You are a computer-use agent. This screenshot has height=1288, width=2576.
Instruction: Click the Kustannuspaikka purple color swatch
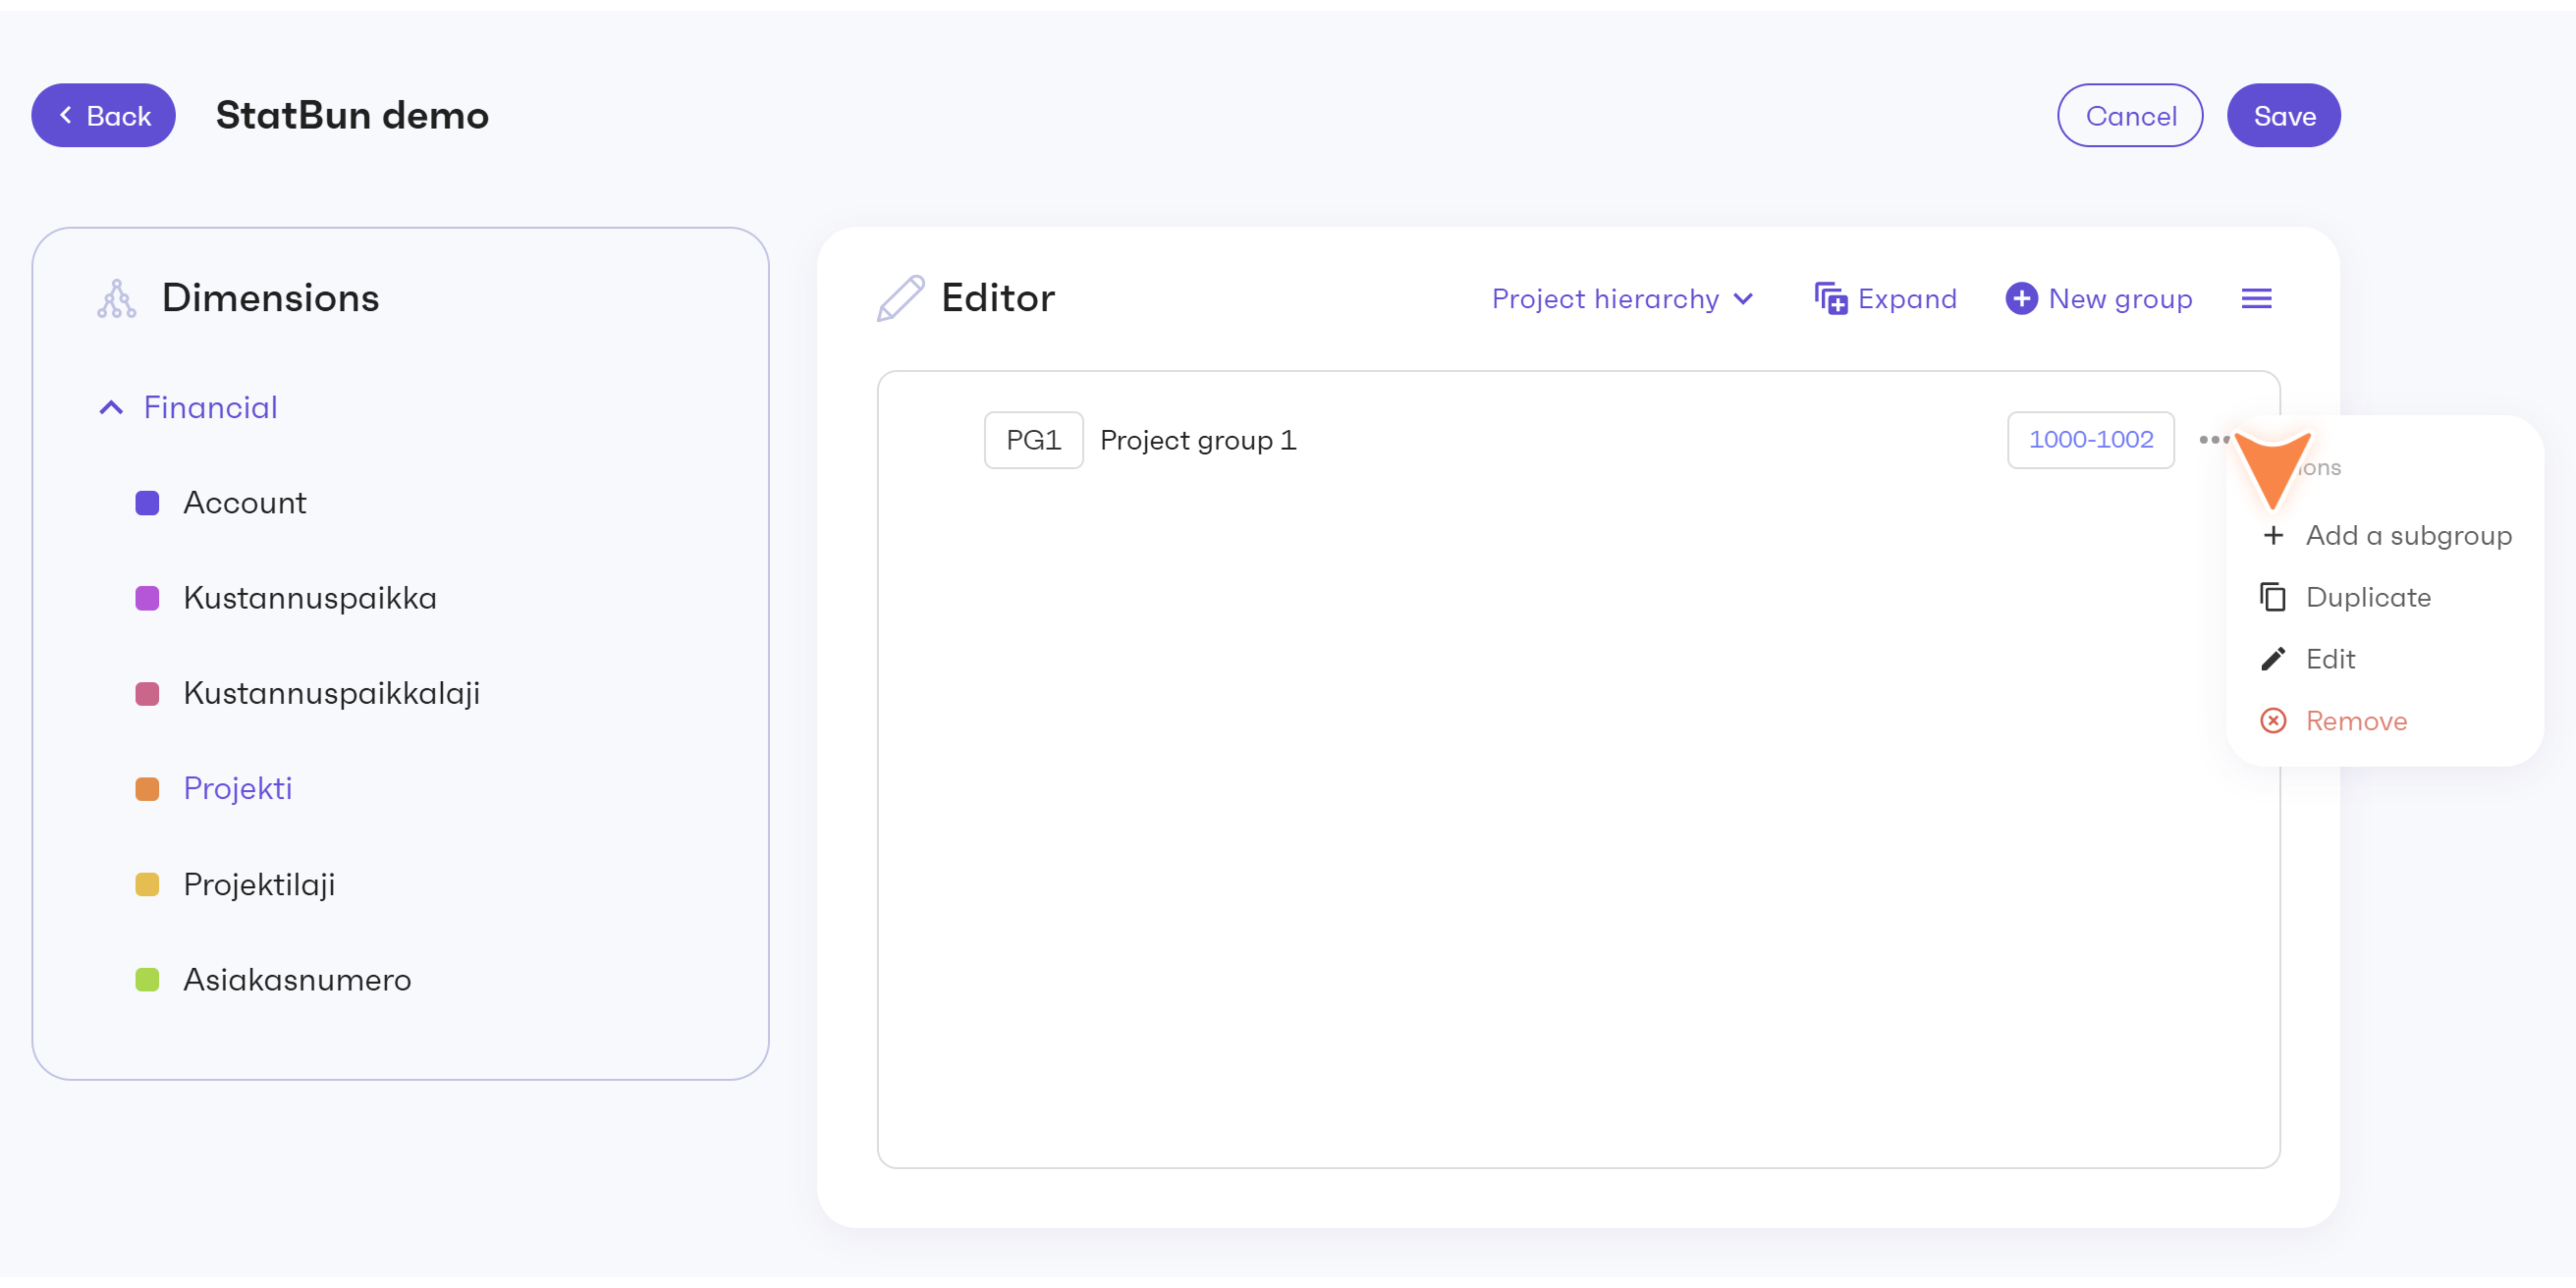[147, 598]
